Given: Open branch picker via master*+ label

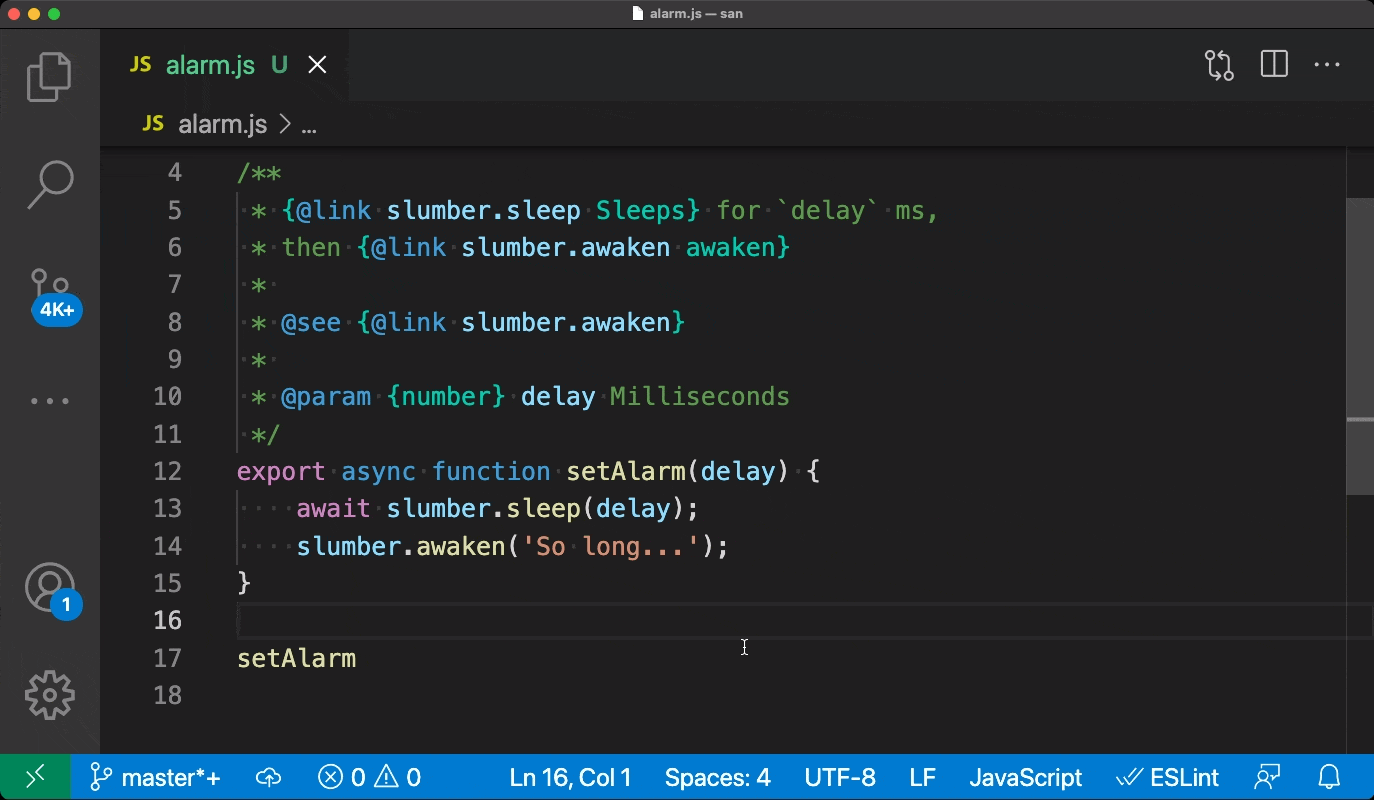Looking at the screenshot, I should [155, 777].
